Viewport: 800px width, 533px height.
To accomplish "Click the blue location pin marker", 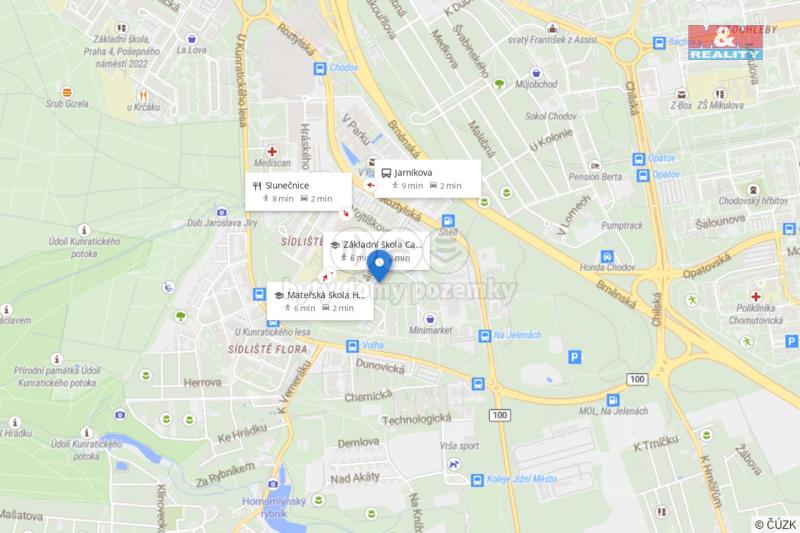I will [379, 266].
